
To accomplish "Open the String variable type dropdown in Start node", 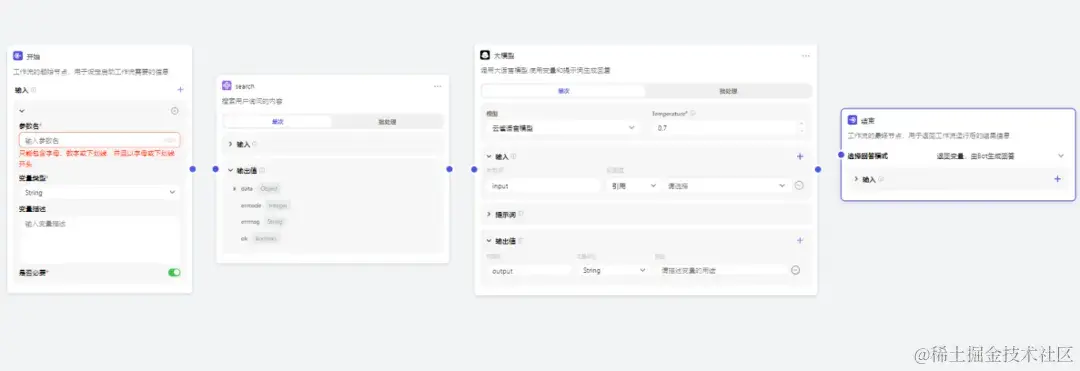I will (x=100, y=193).
